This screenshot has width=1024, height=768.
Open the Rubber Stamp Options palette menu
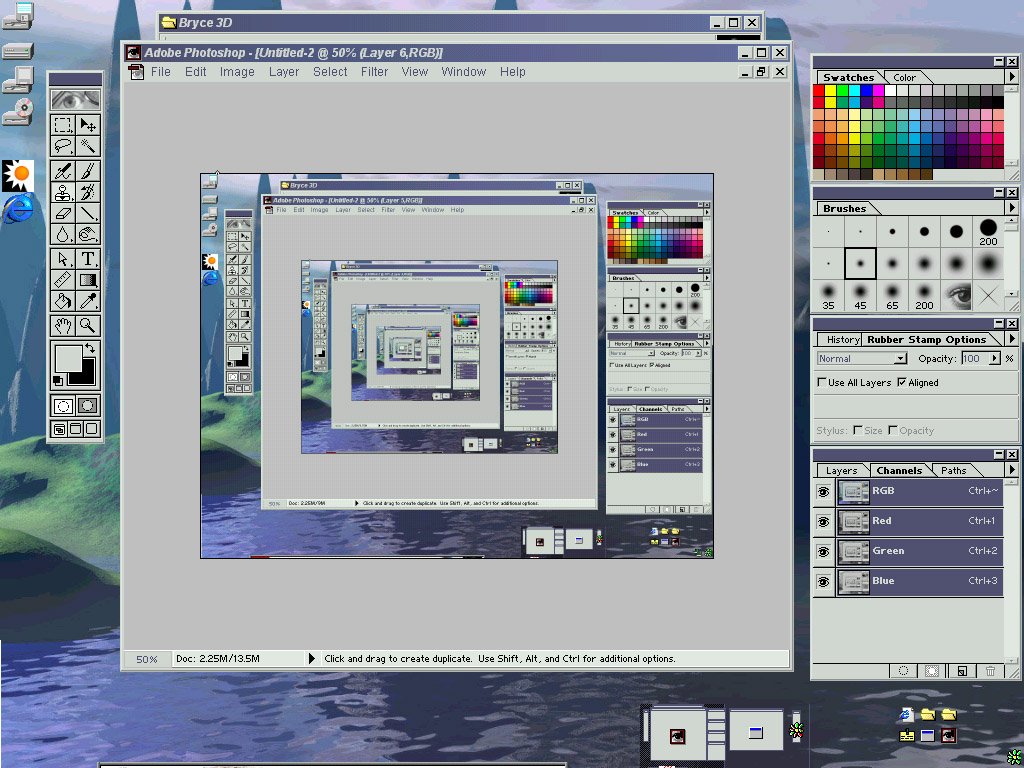click(1012, 340)
